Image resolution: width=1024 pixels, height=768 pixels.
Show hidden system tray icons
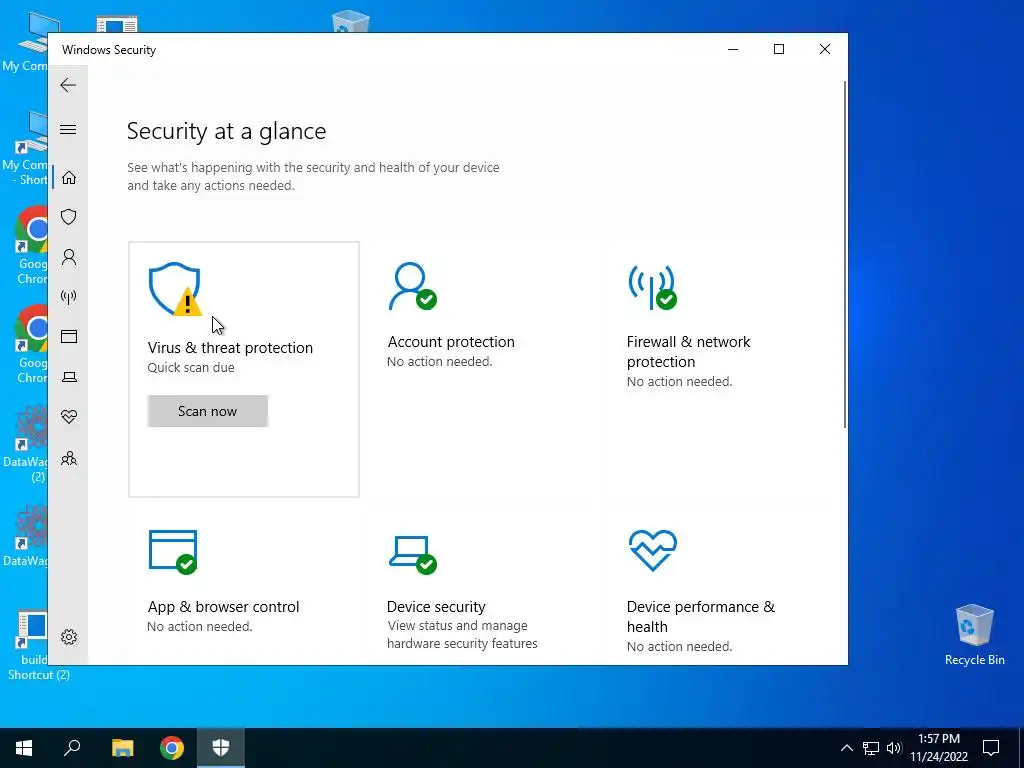point(846,748)
